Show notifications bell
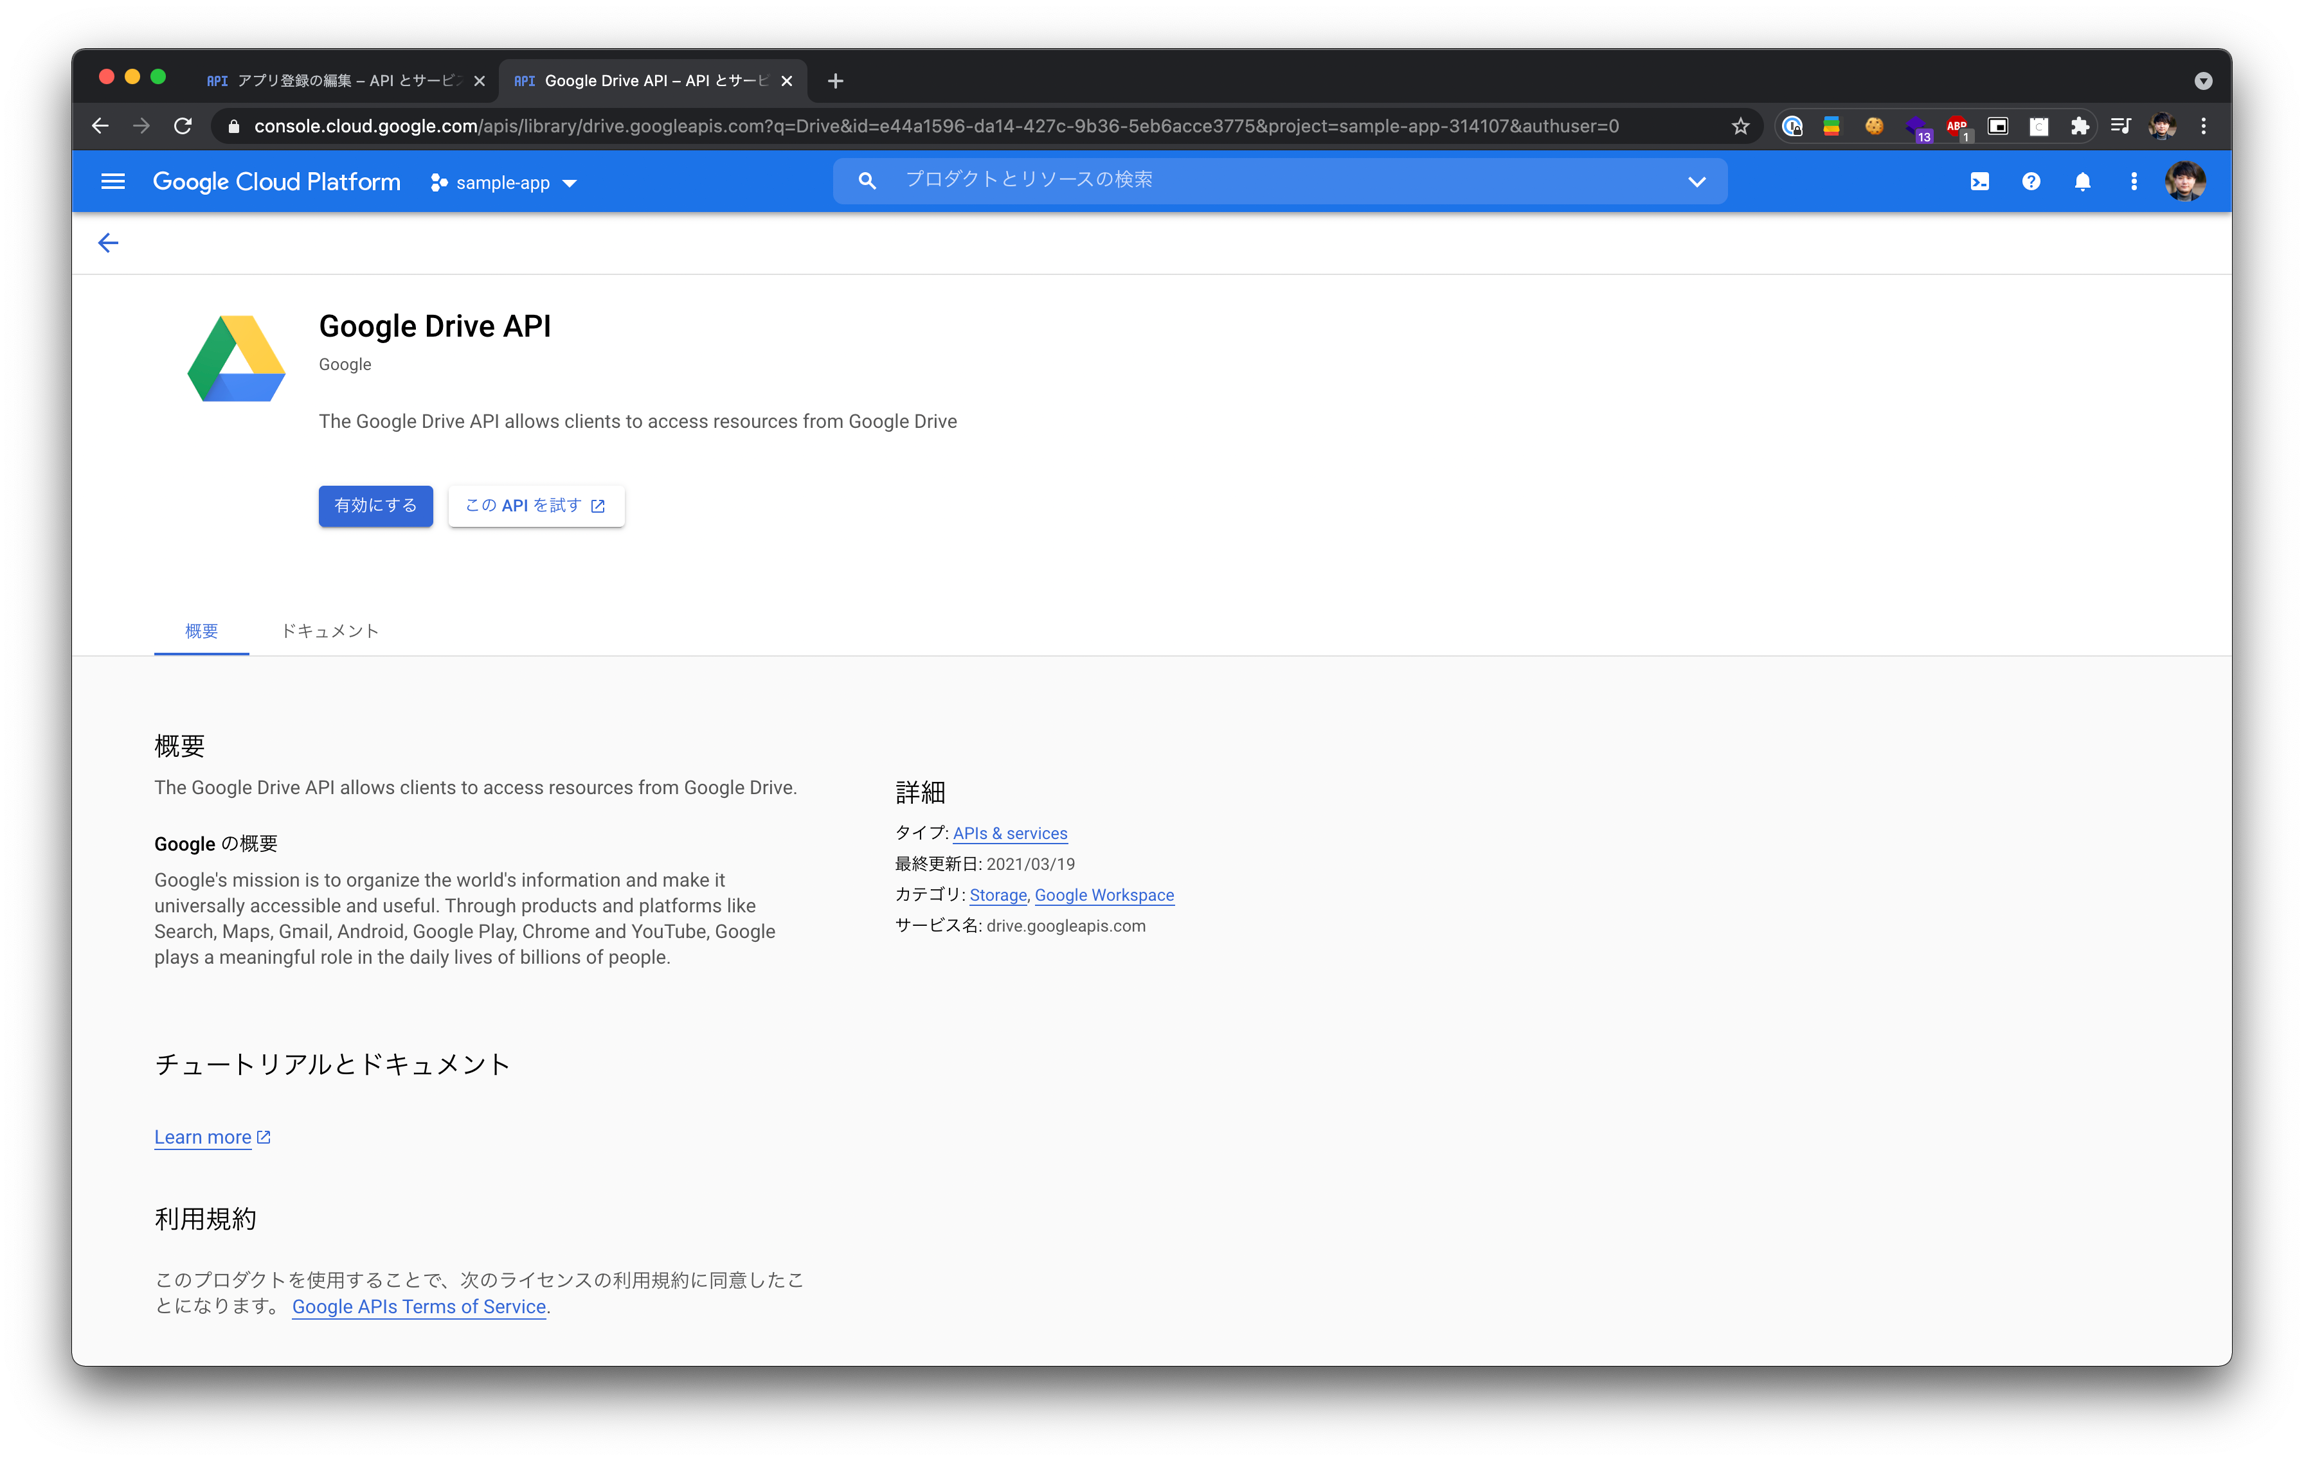The height and width of the screenshot is (1461, 2304). [2082, 182]
